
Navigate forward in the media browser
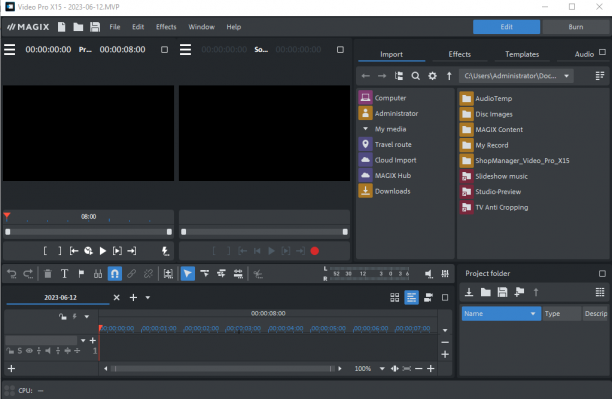coord(382,76)
